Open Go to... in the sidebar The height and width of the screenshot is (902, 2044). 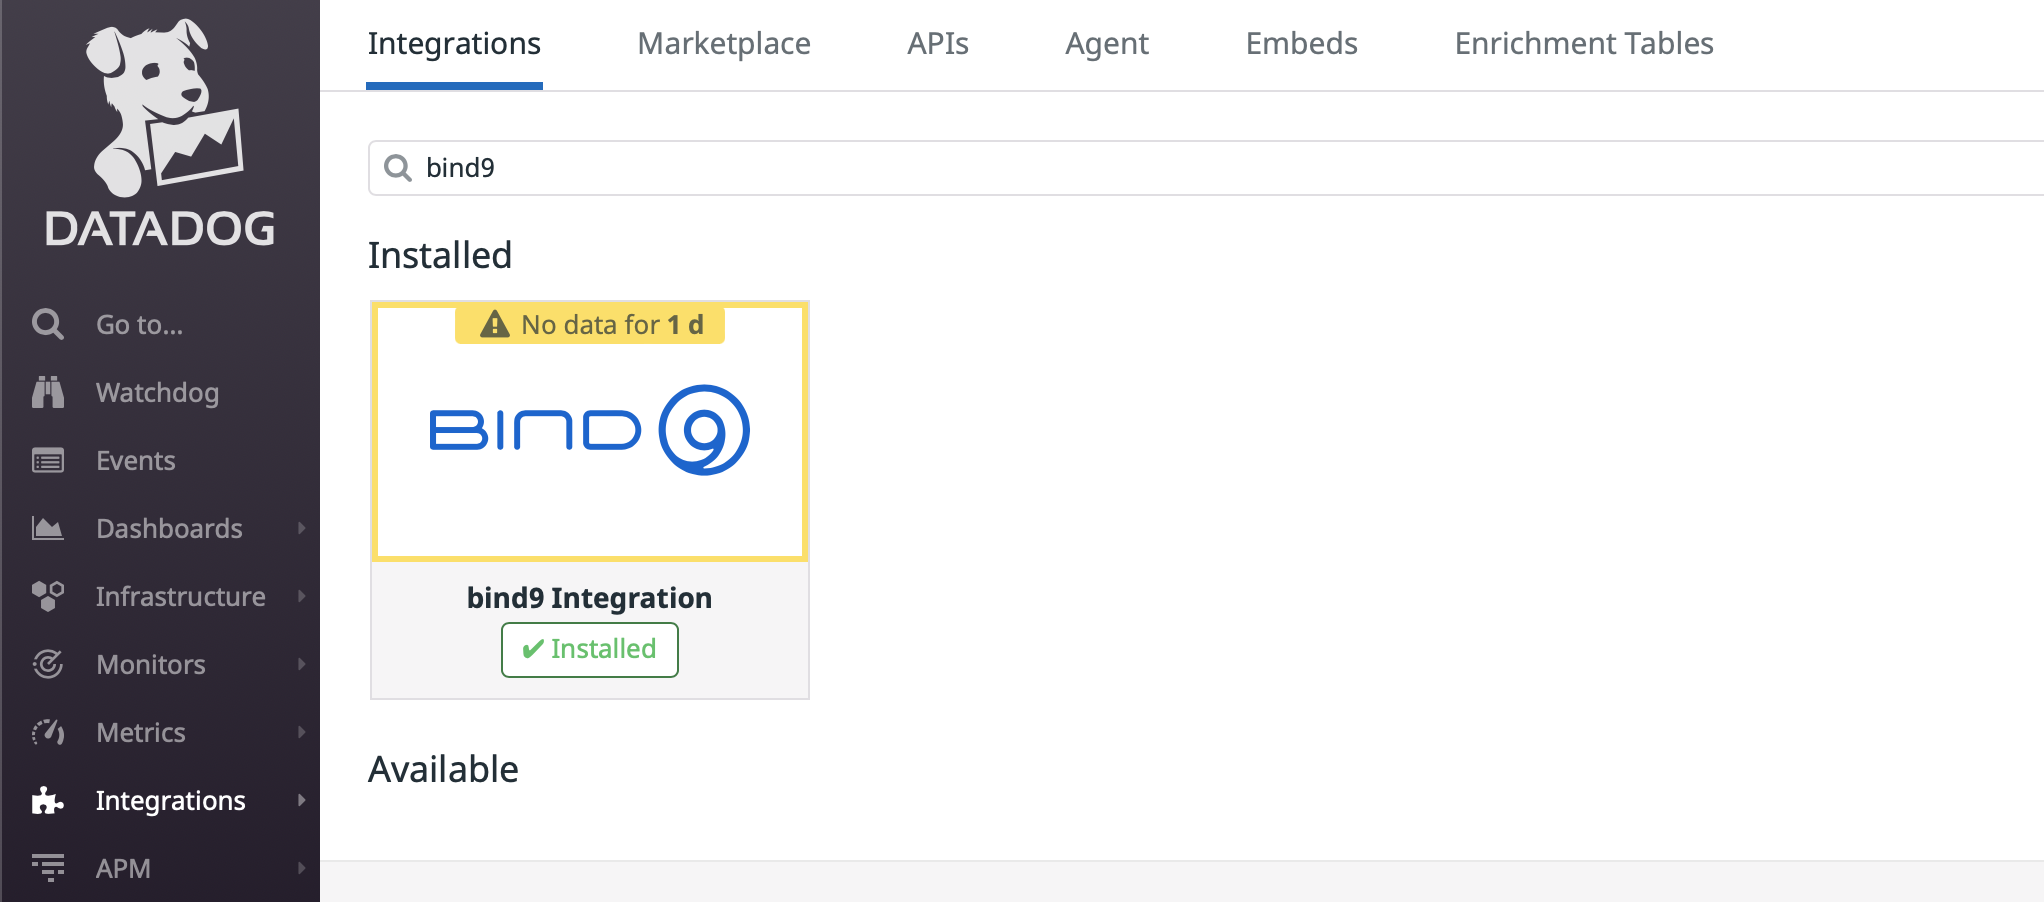click(x=139, y=325)
